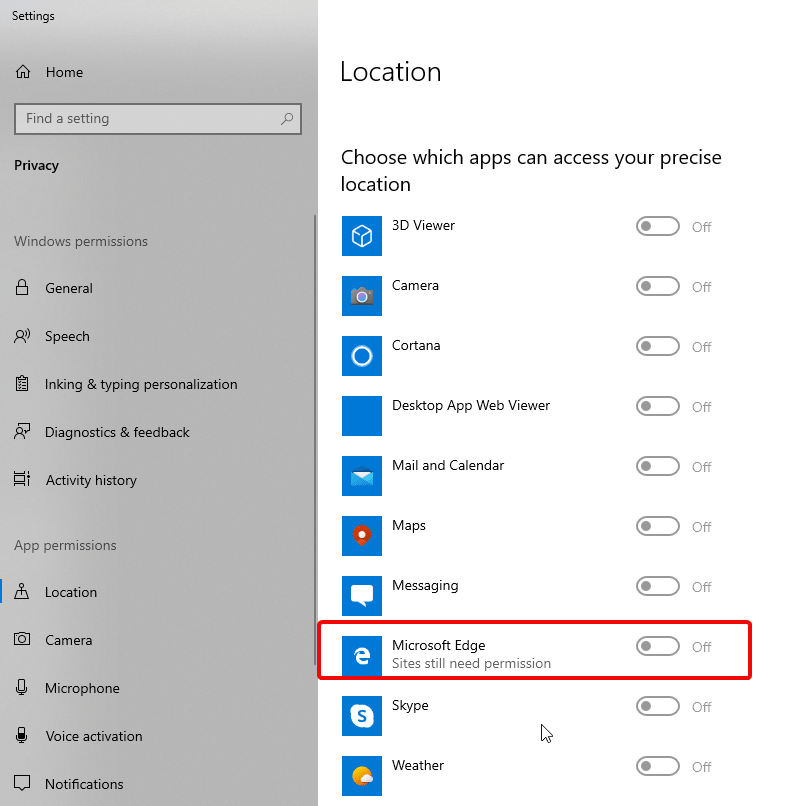The width and height of the screenshot is (791, 806).
Task: Toggle location access for 3D Viewer
Action: coord(657,226)
